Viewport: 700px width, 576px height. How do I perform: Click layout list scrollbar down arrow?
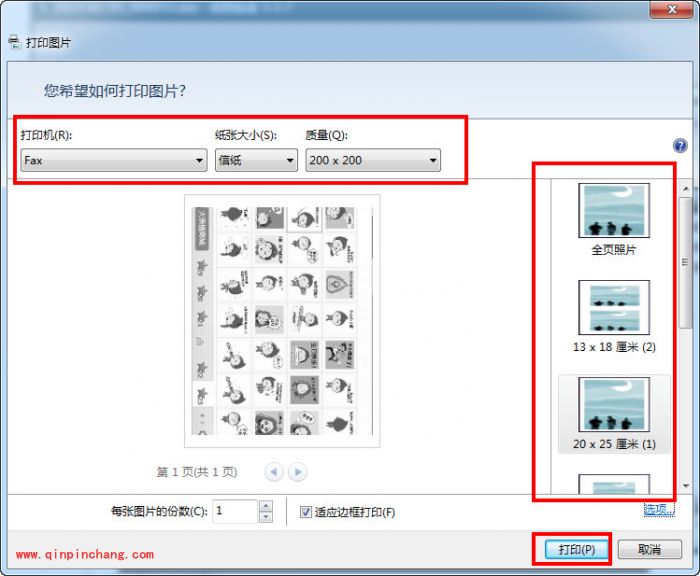(x=686, y=486)
